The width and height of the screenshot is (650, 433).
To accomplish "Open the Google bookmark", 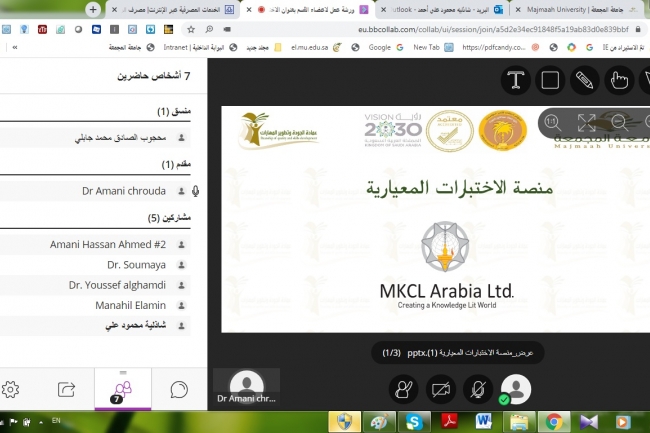I will point(386,47).
